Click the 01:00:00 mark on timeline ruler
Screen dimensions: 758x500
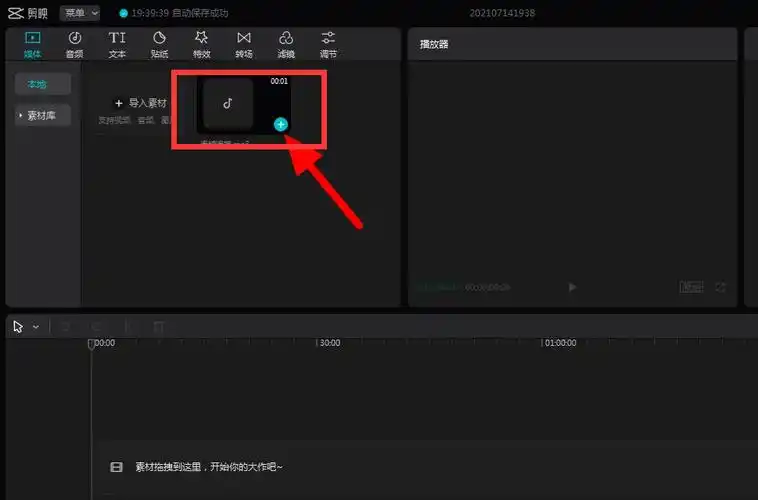click(560, 343)
